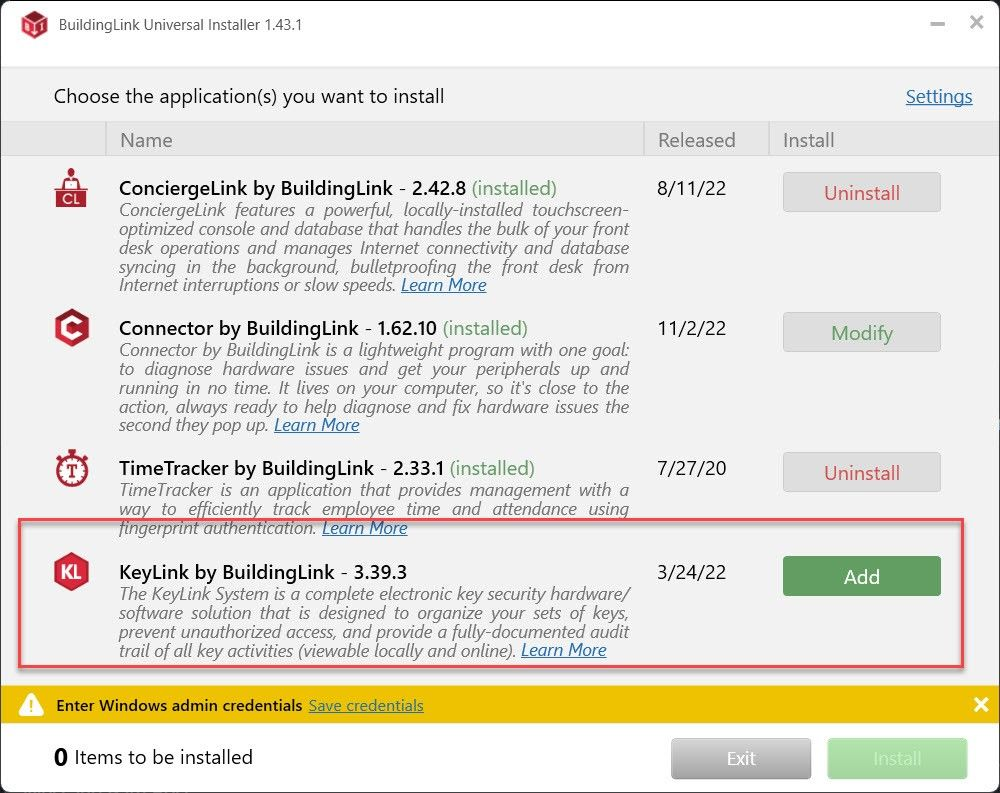This screenshot has width=1000, height=793.
Task: Add KeyLink by BuildingLink to install
Action: 862,576
